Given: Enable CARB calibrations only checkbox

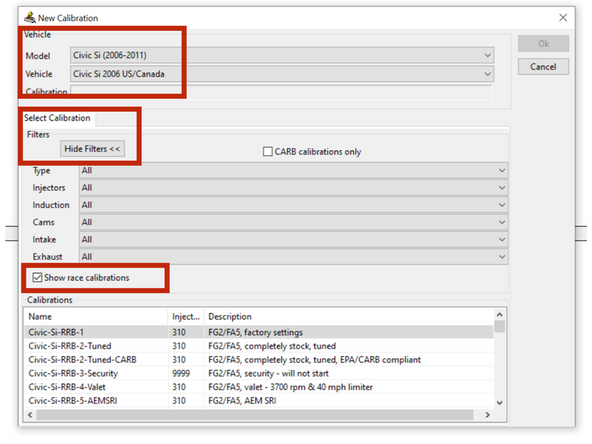Looking at the screenshot, I should pyautogui.click(x=267, y=152).
